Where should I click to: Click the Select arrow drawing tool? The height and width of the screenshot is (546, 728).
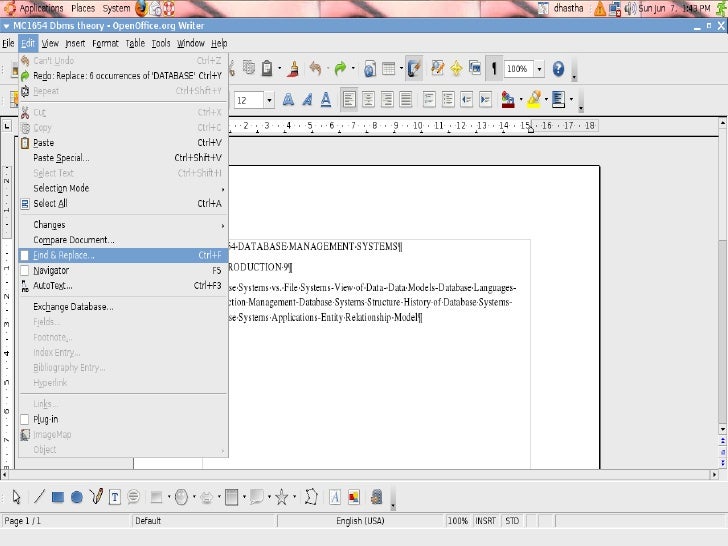(x=17, y=497)
